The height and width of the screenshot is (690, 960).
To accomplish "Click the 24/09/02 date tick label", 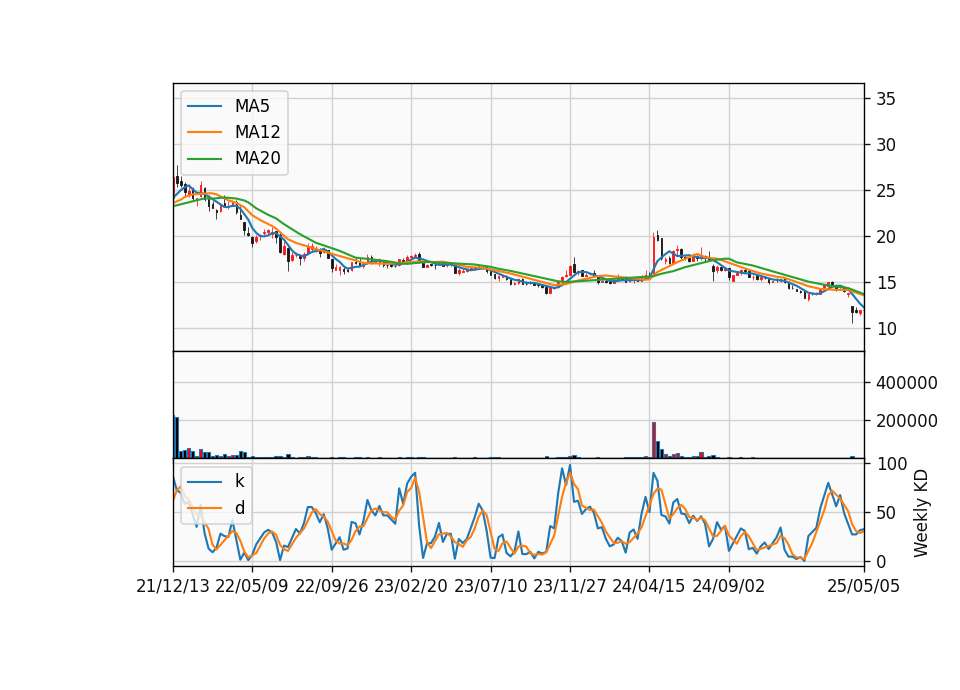I will [729, 586].
